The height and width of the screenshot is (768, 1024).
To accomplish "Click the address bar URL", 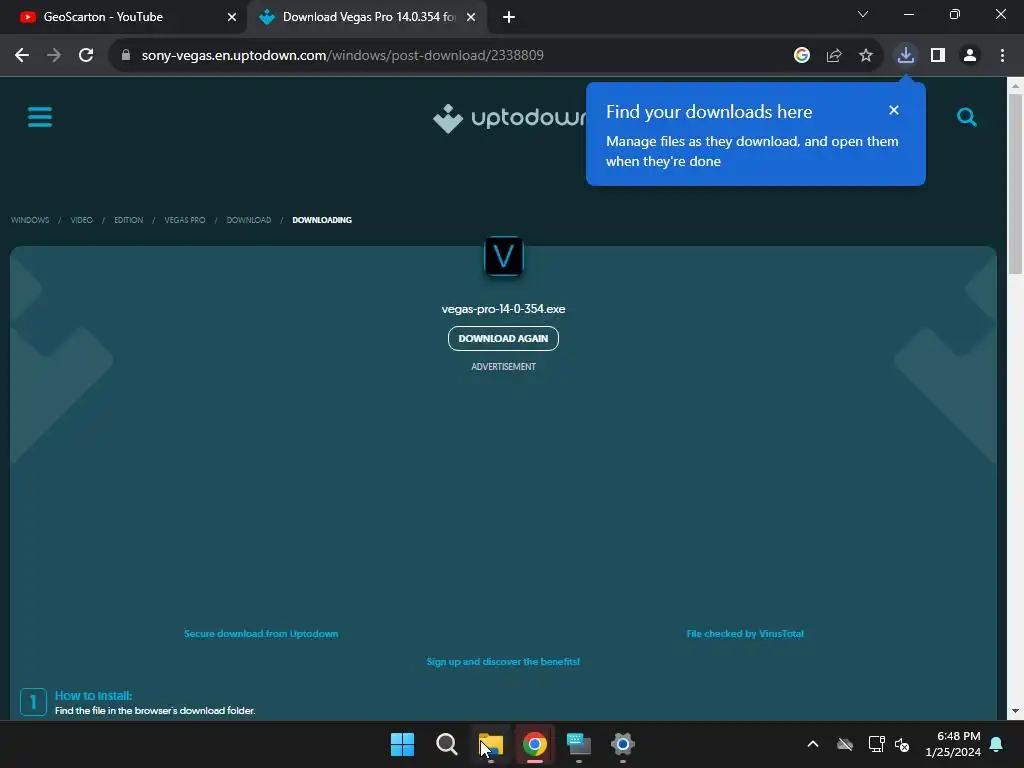I will click(342, 55).
